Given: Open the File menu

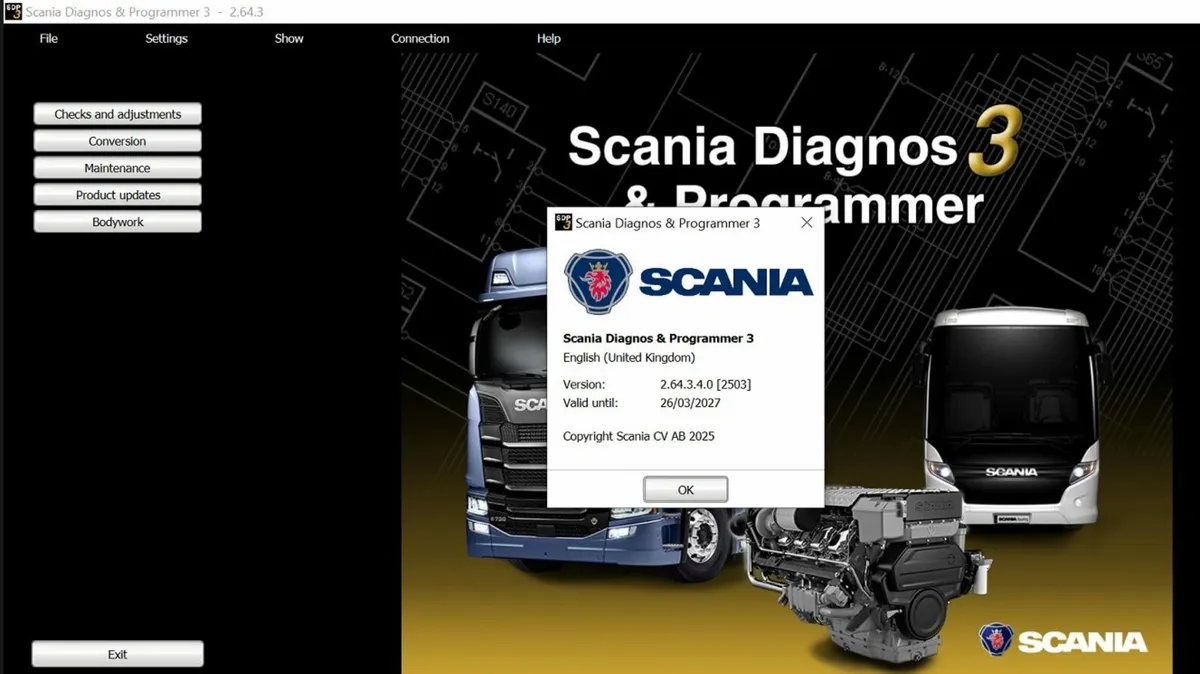Looking at the screenshot, I should pos(48,38).
